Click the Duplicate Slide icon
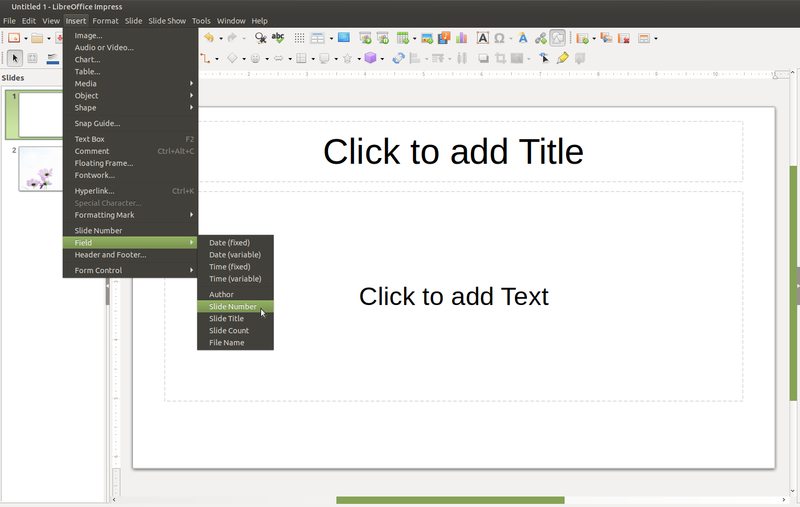800x507 pixels. click(x=606, y=38)
